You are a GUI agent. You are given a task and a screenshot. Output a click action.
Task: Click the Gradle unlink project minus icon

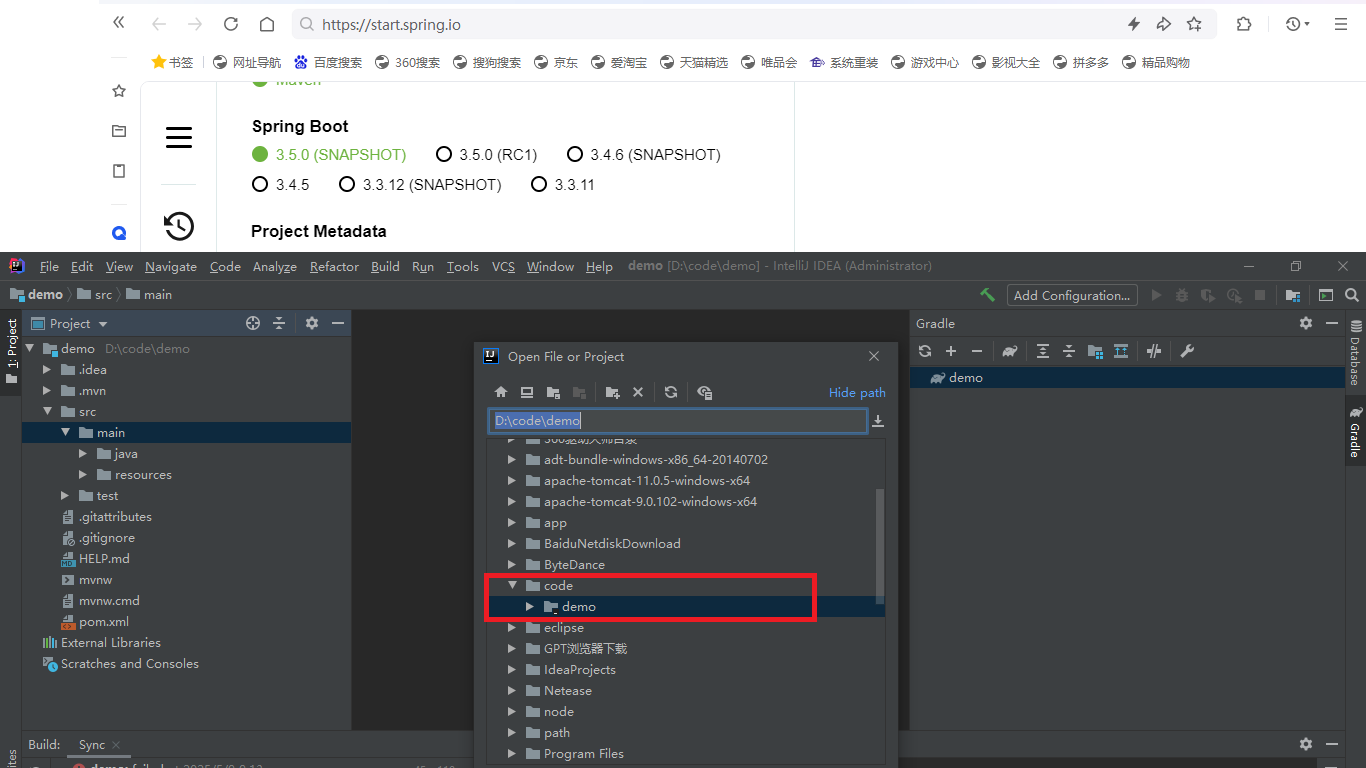[x=977, y=351]
